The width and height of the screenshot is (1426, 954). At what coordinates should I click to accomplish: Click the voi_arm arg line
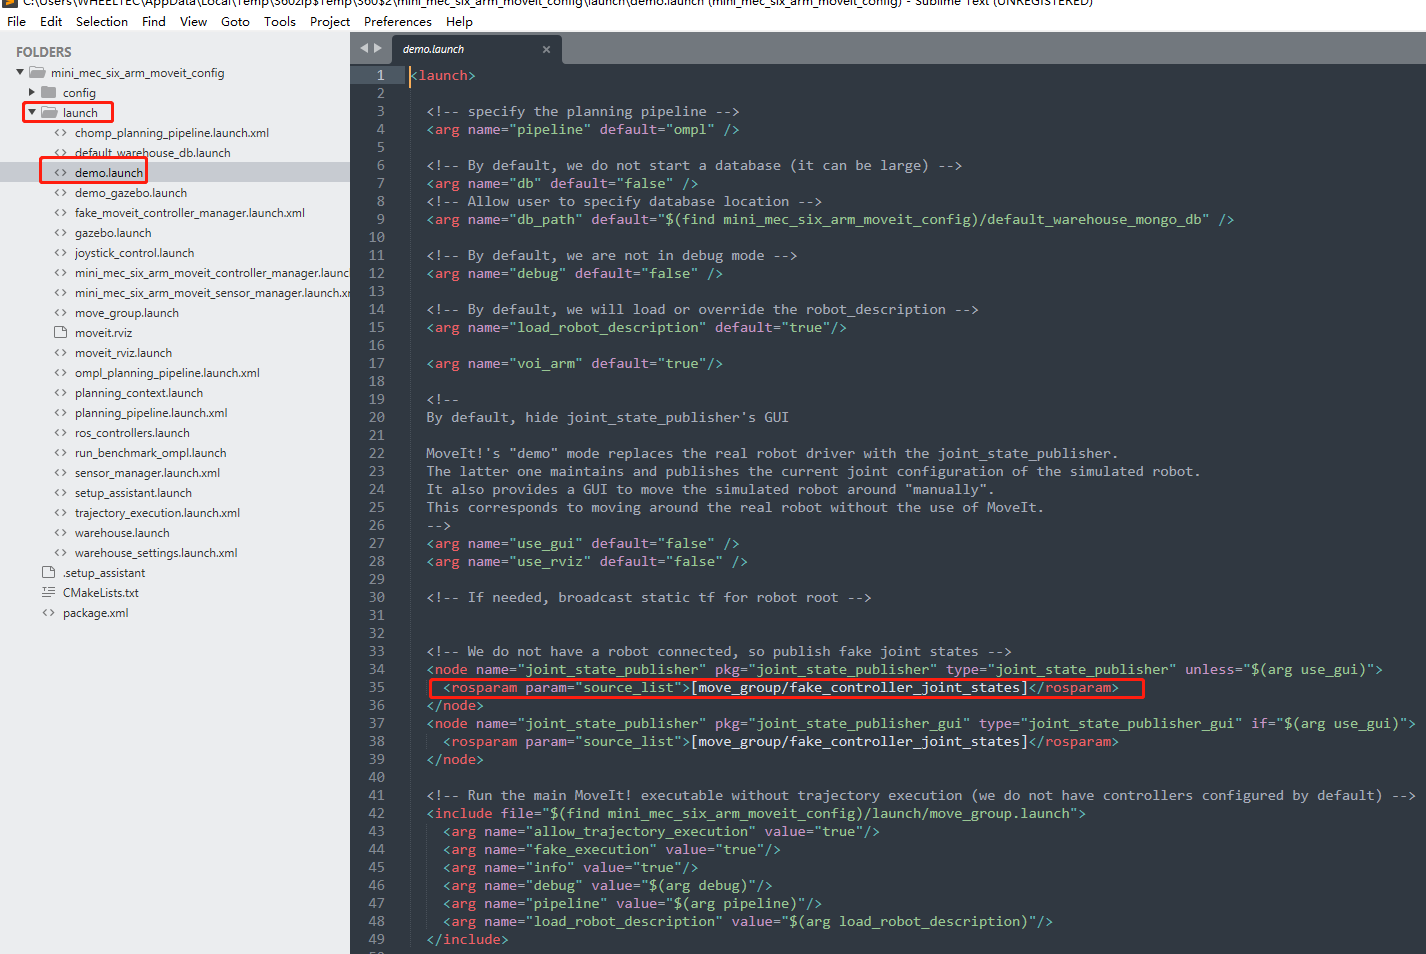tap(575, 363)
